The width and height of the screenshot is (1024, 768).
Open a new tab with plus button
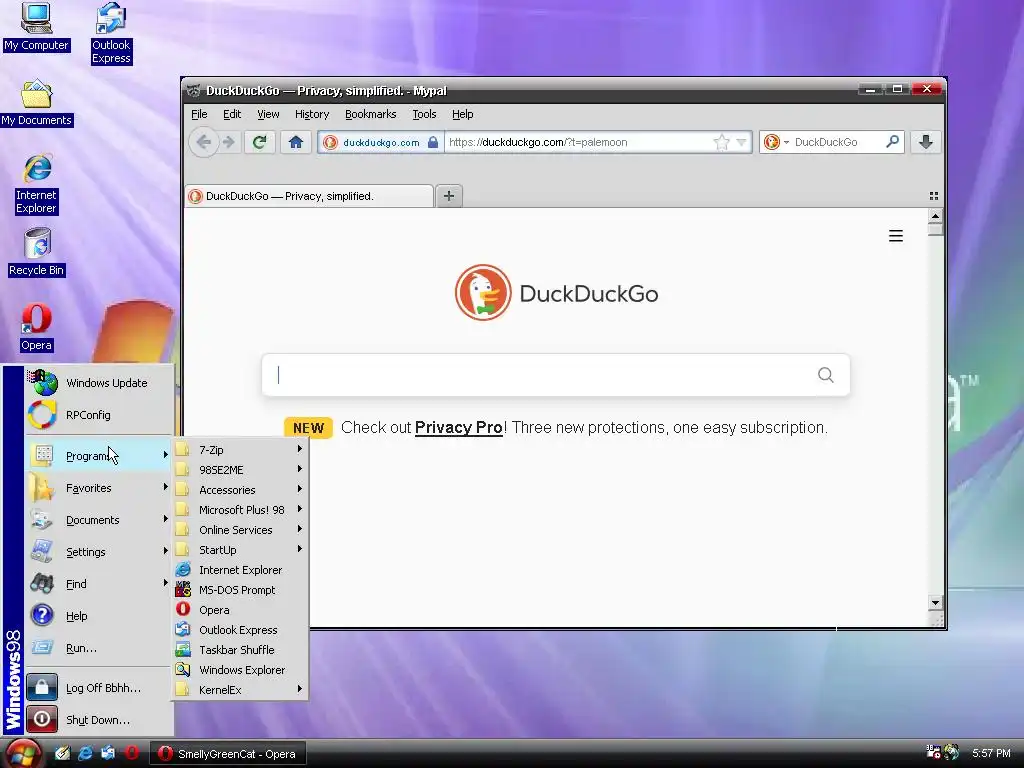tap(449, 196)
